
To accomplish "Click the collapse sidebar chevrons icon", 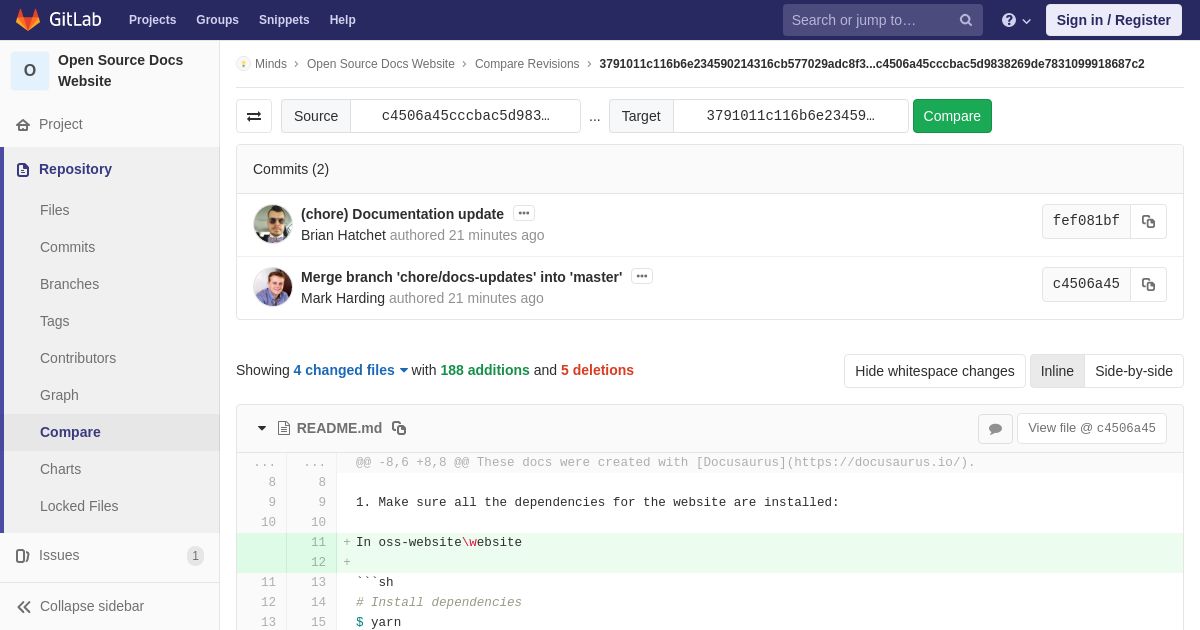I will (24, 606).
